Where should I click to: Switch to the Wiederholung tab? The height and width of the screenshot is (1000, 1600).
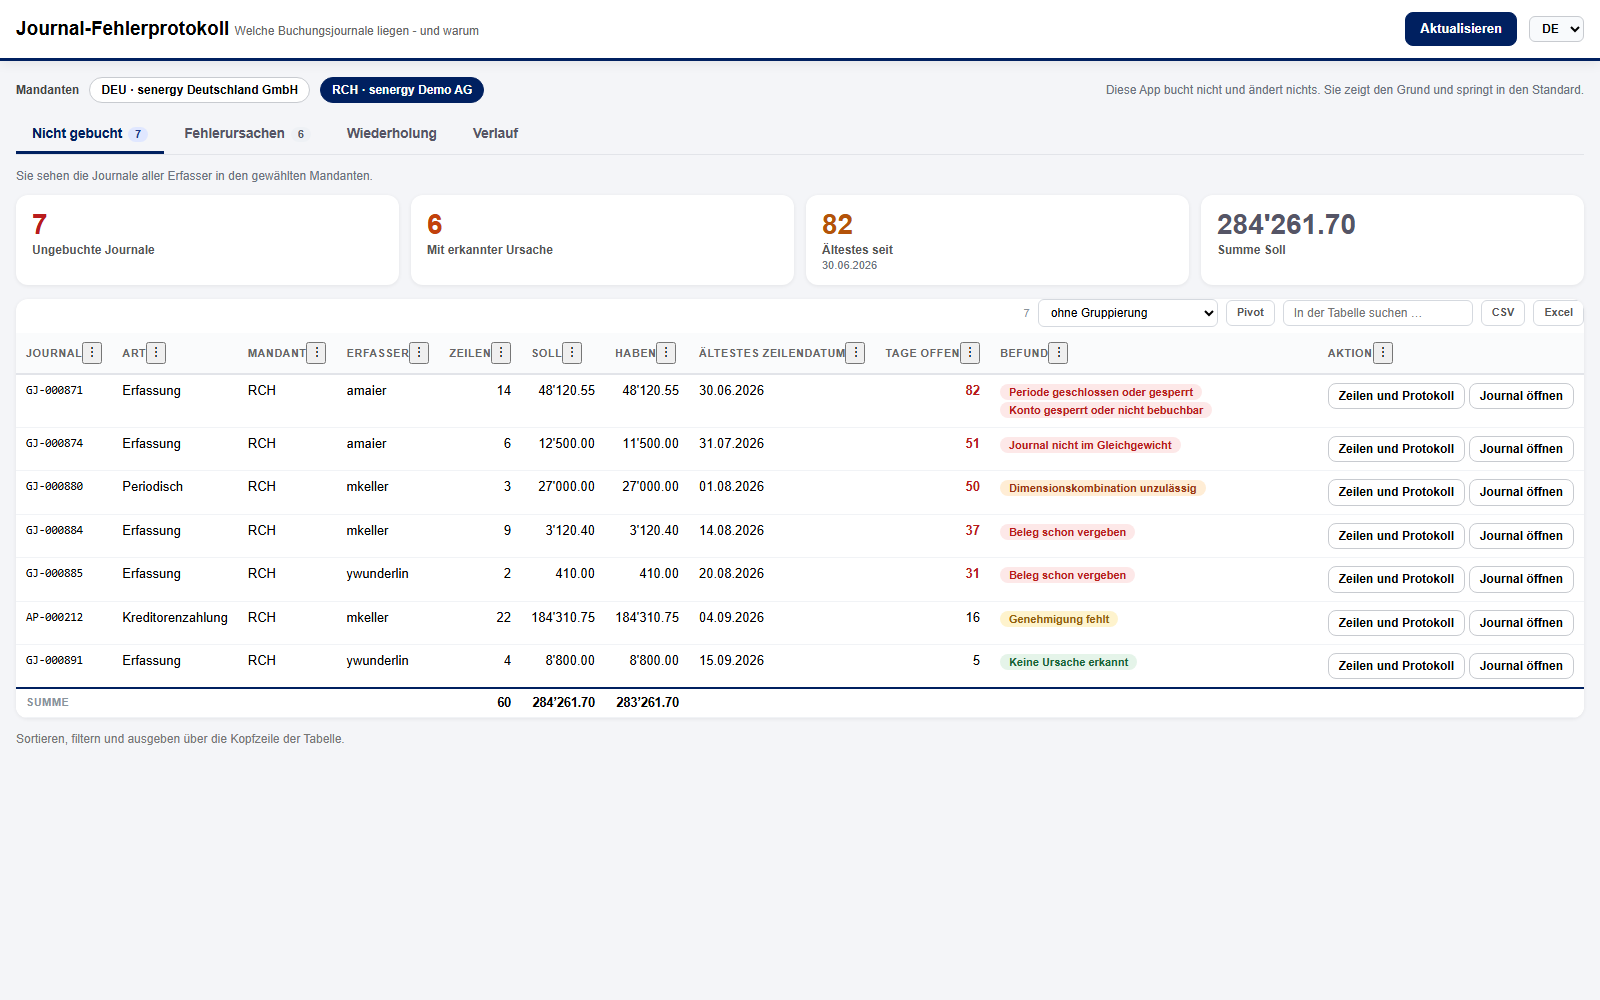pyautogui.click(x=392, y=133)
